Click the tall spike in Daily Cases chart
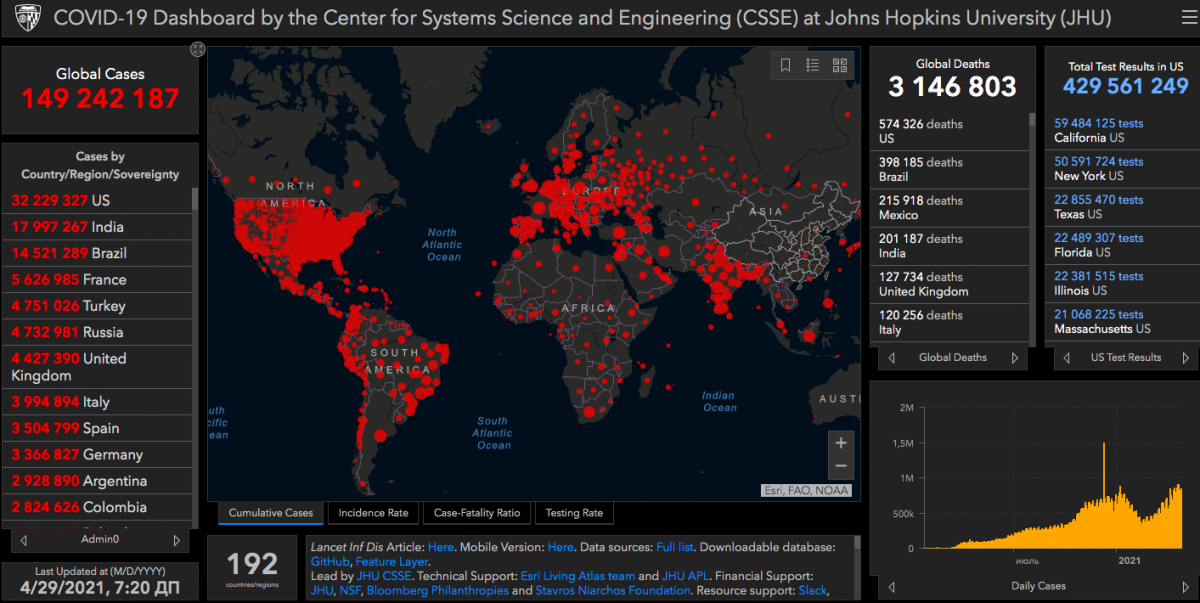The height and width of the screenshot is (603, 1200). (x=1104, y=495)
